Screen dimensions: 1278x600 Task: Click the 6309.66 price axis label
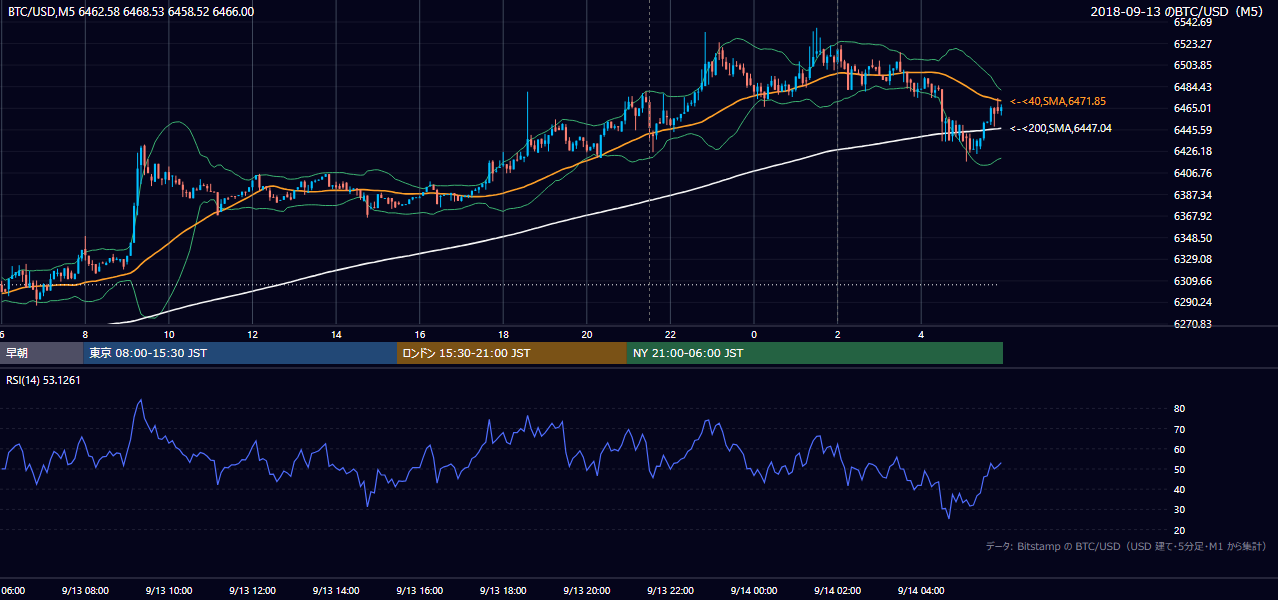click(1192, 281)
